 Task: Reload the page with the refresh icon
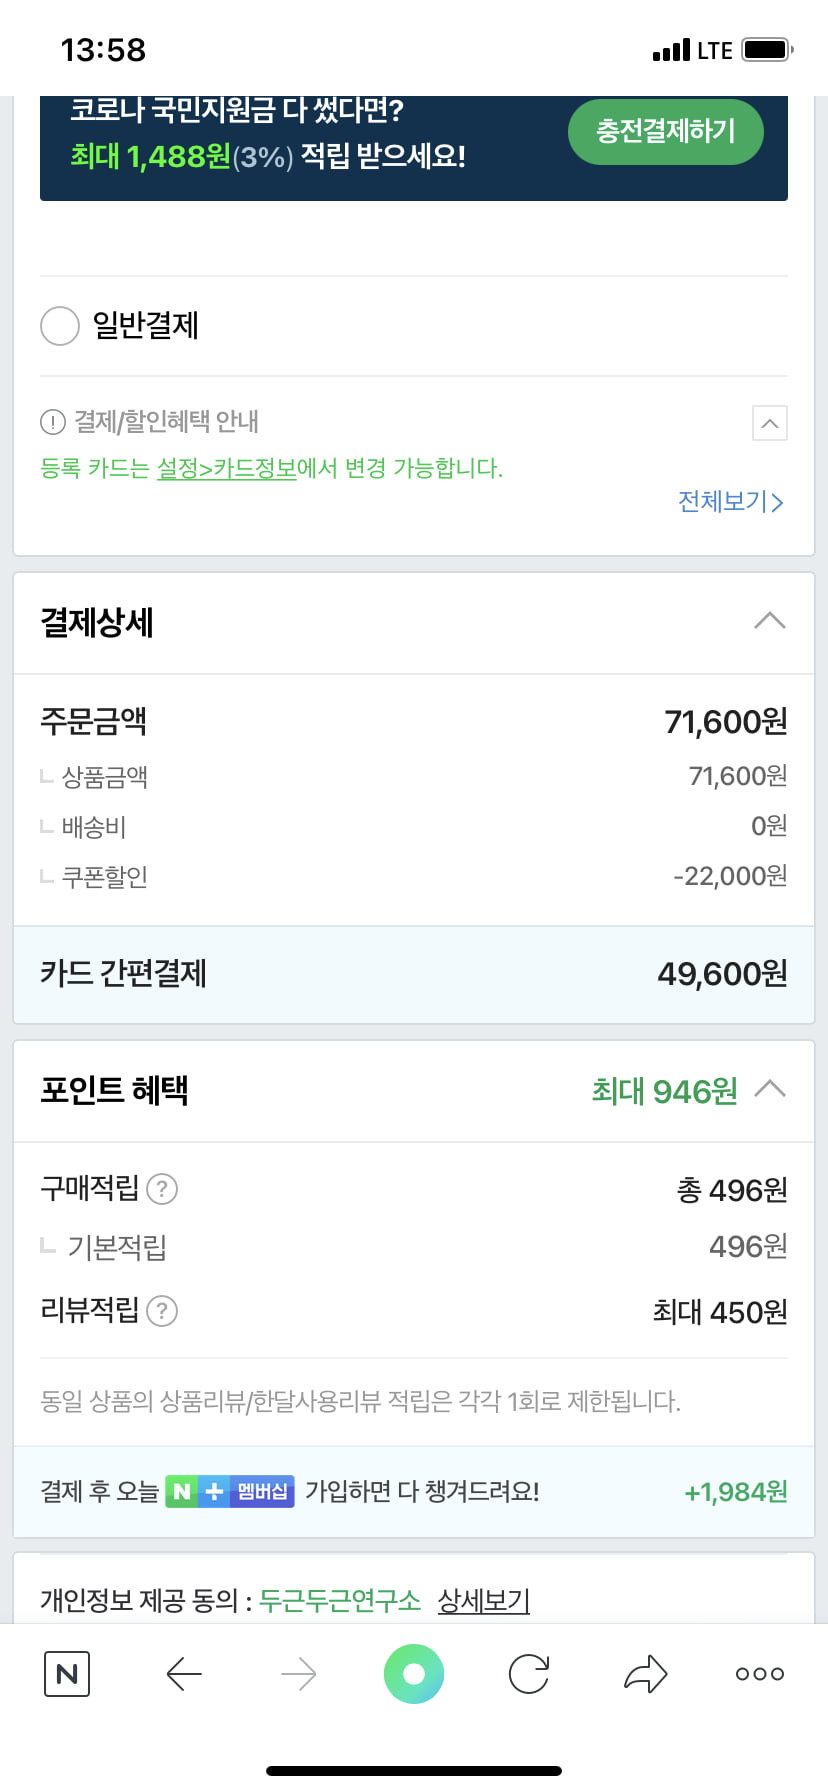tap(529, 1673)
